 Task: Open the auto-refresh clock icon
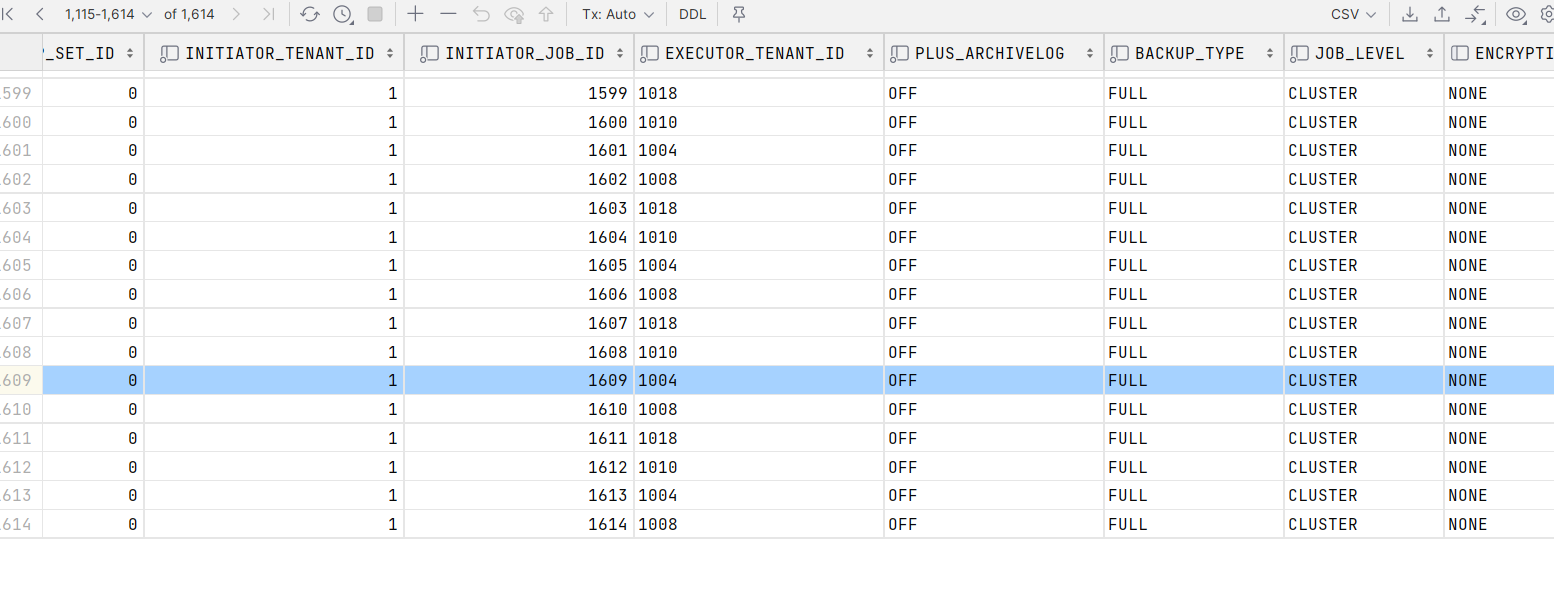tap(342, 14)
